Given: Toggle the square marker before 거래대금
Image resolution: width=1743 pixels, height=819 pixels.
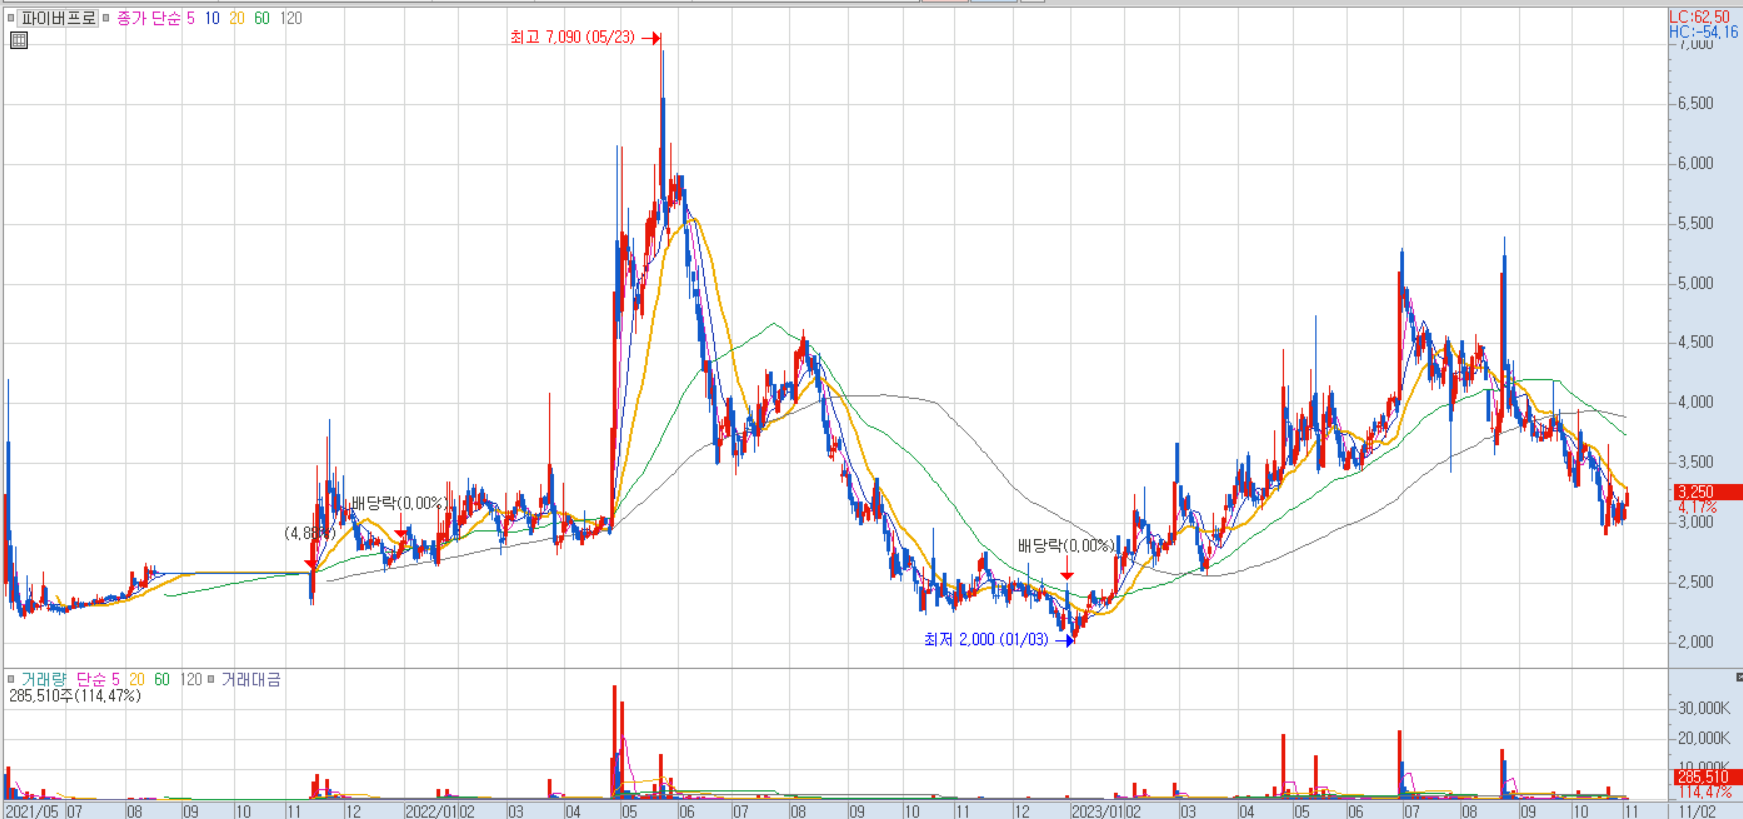Looking at the screenshot, I should pyautogui.click(x=211, y=679).
